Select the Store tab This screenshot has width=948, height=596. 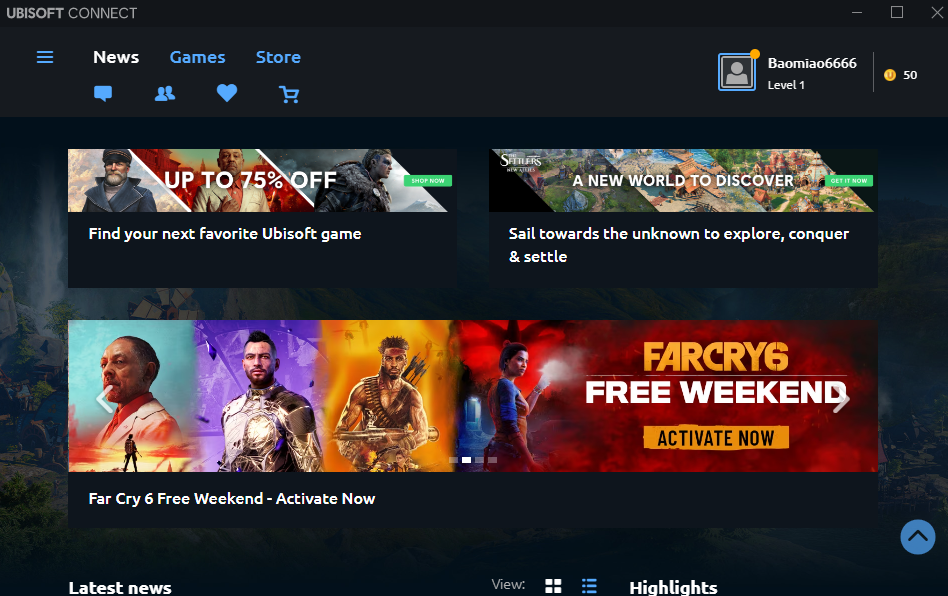click(278, 57)
